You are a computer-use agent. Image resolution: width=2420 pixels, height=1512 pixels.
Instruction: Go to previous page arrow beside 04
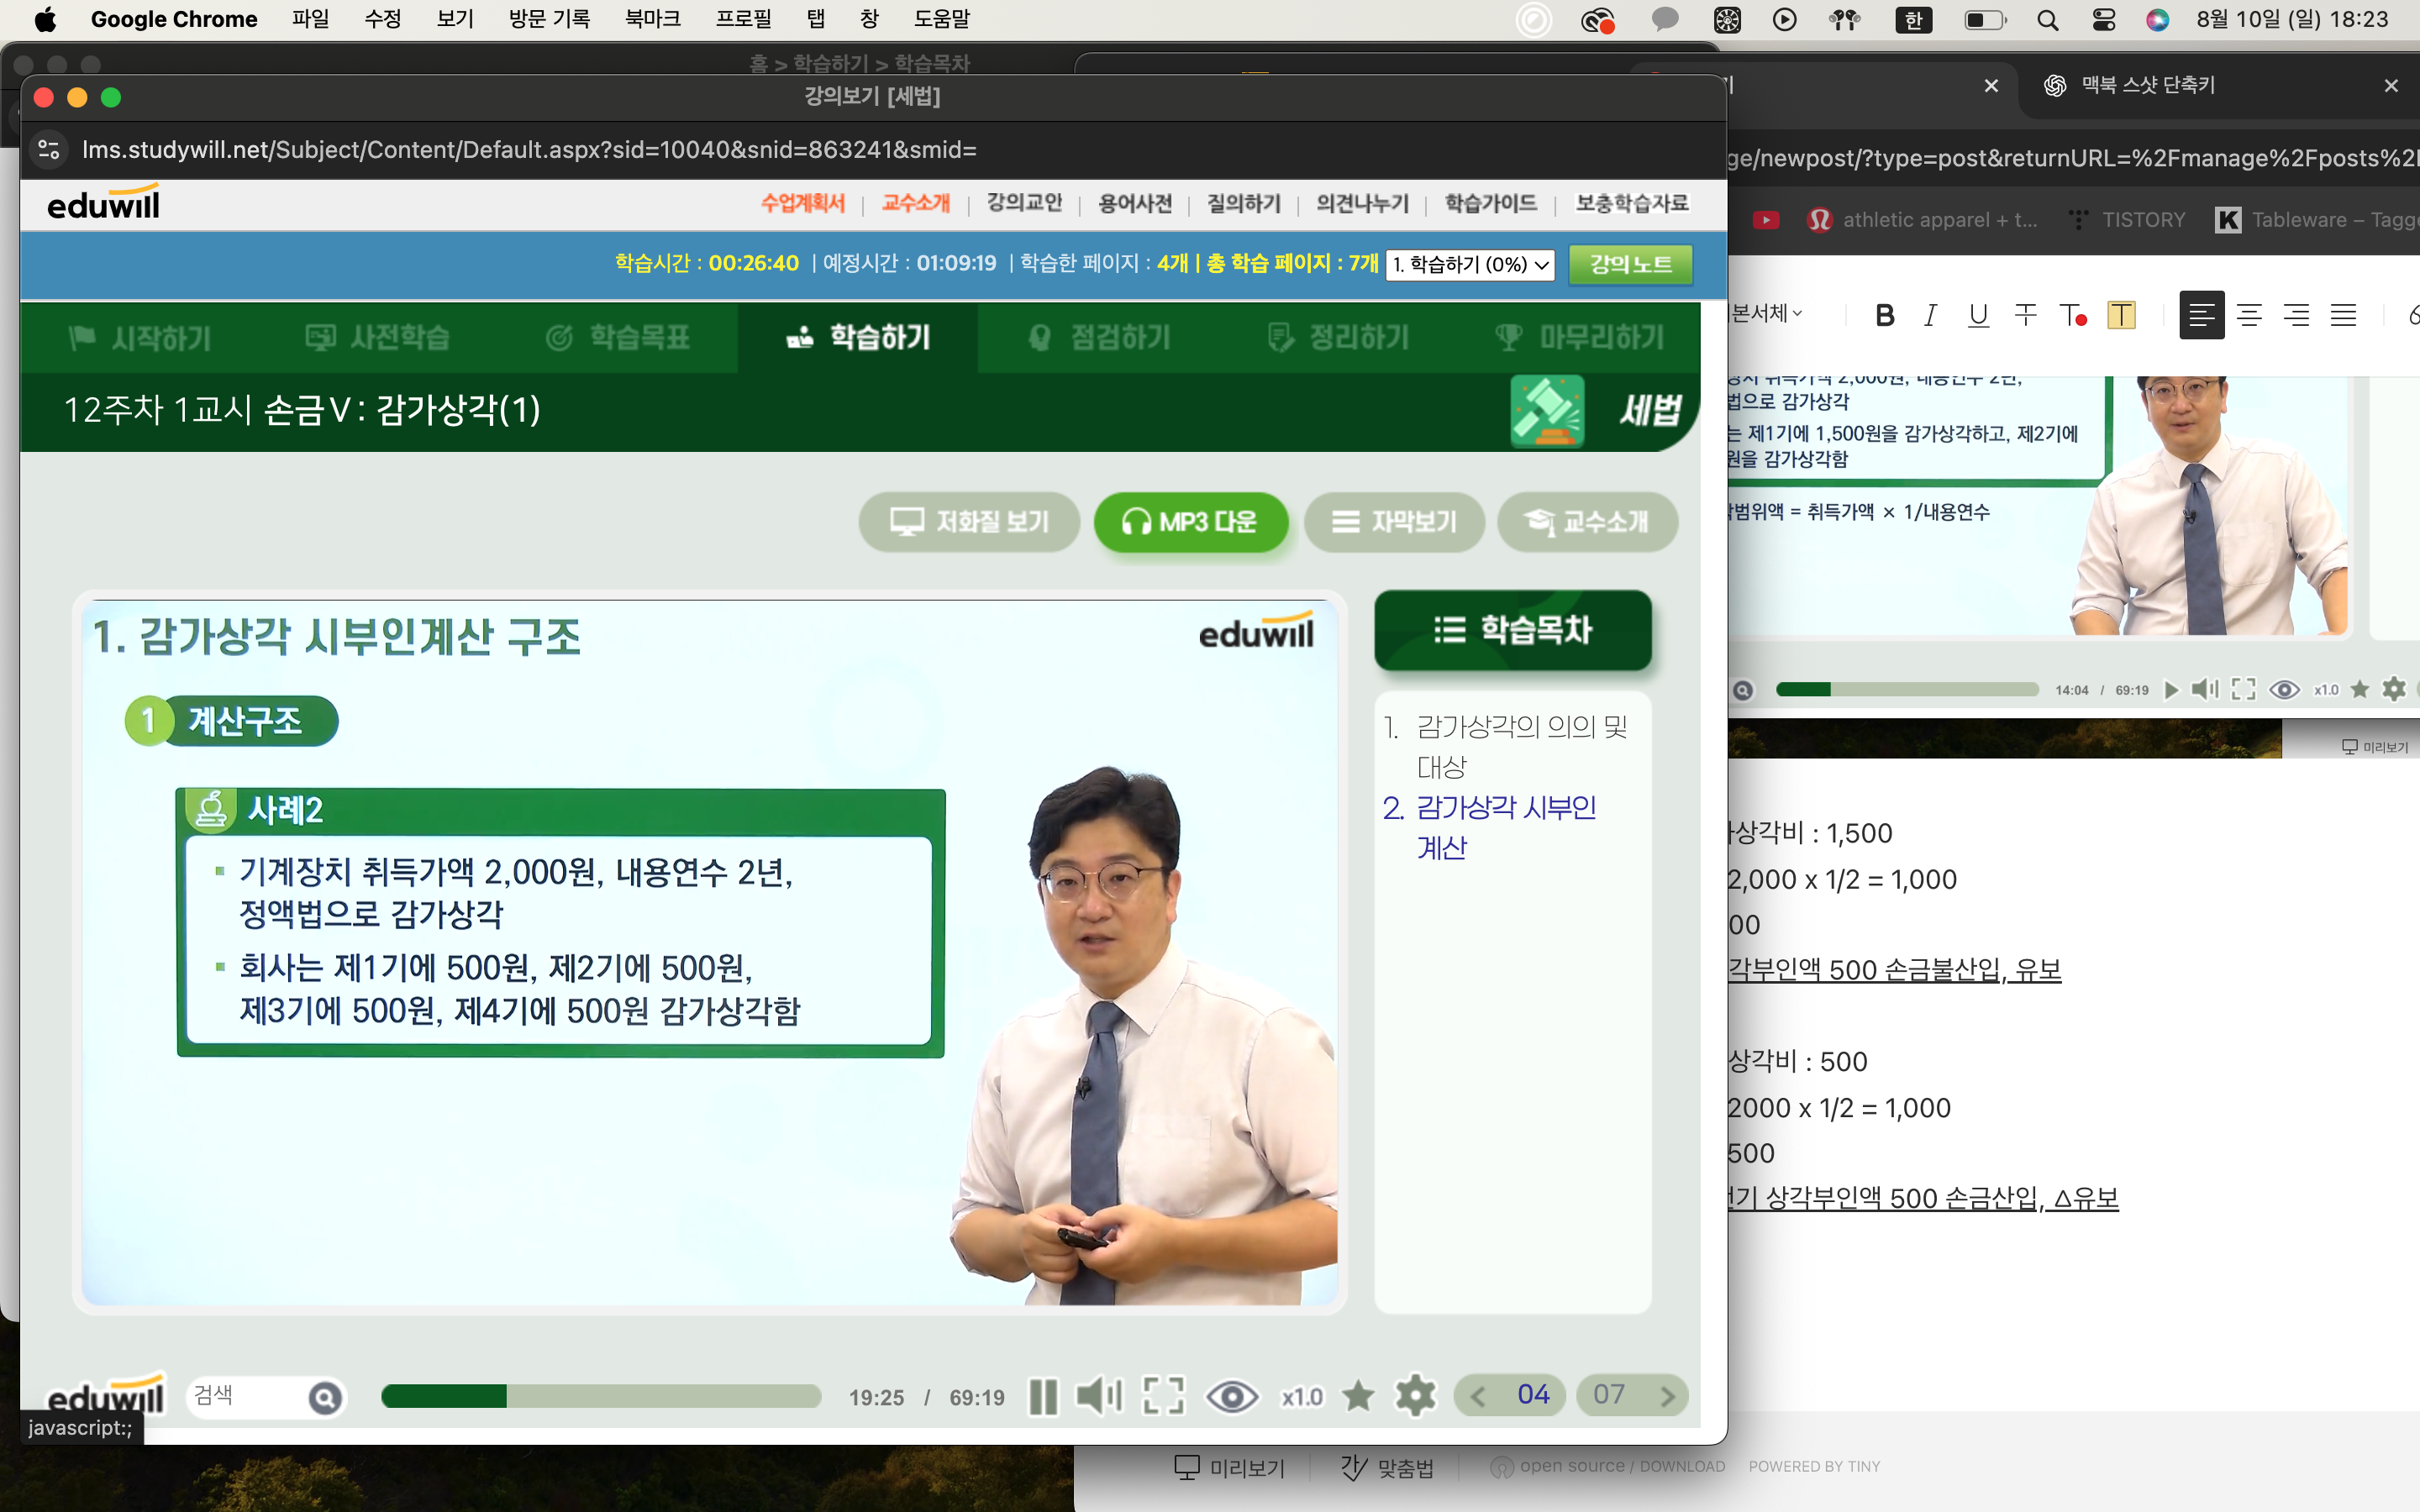1478,1396
